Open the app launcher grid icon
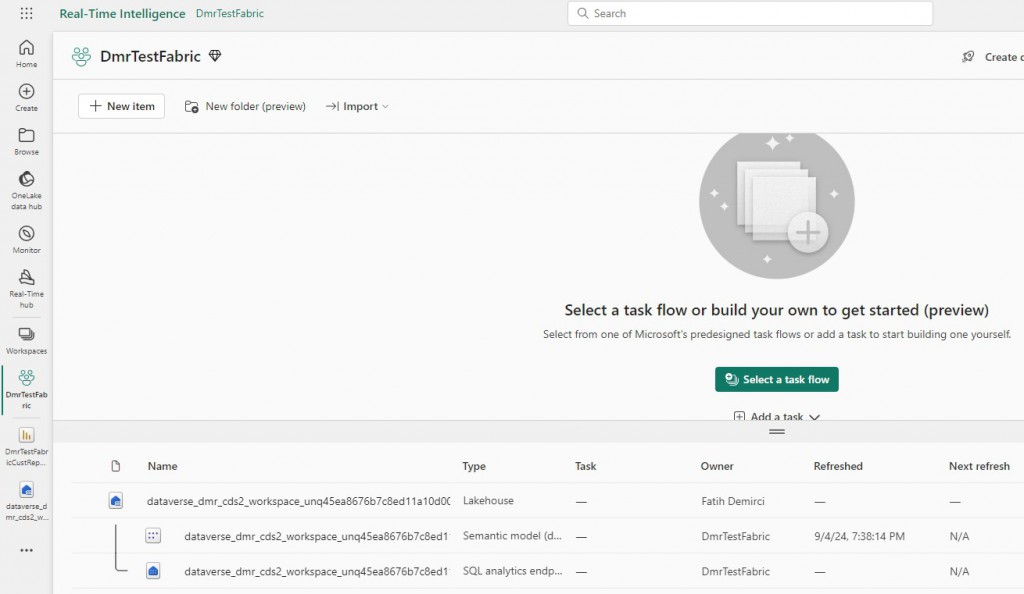 click(x=26, y=13)
